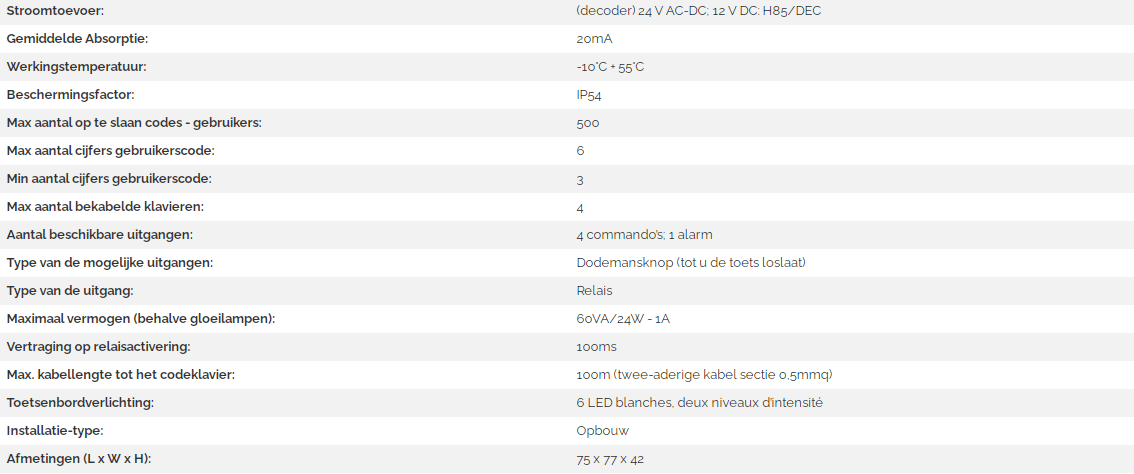1134x474 pixels.
Task: Select Max aantal cijfers gebruikerscode label
Action: point(111,151)
